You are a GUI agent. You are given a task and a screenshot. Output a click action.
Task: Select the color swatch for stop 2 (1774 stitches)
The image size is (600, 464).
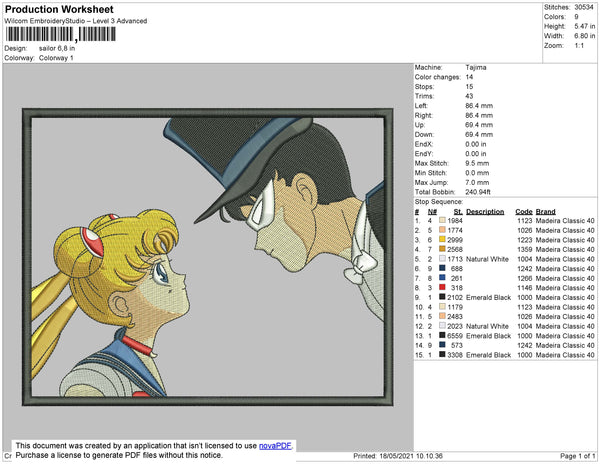(442, 230)
